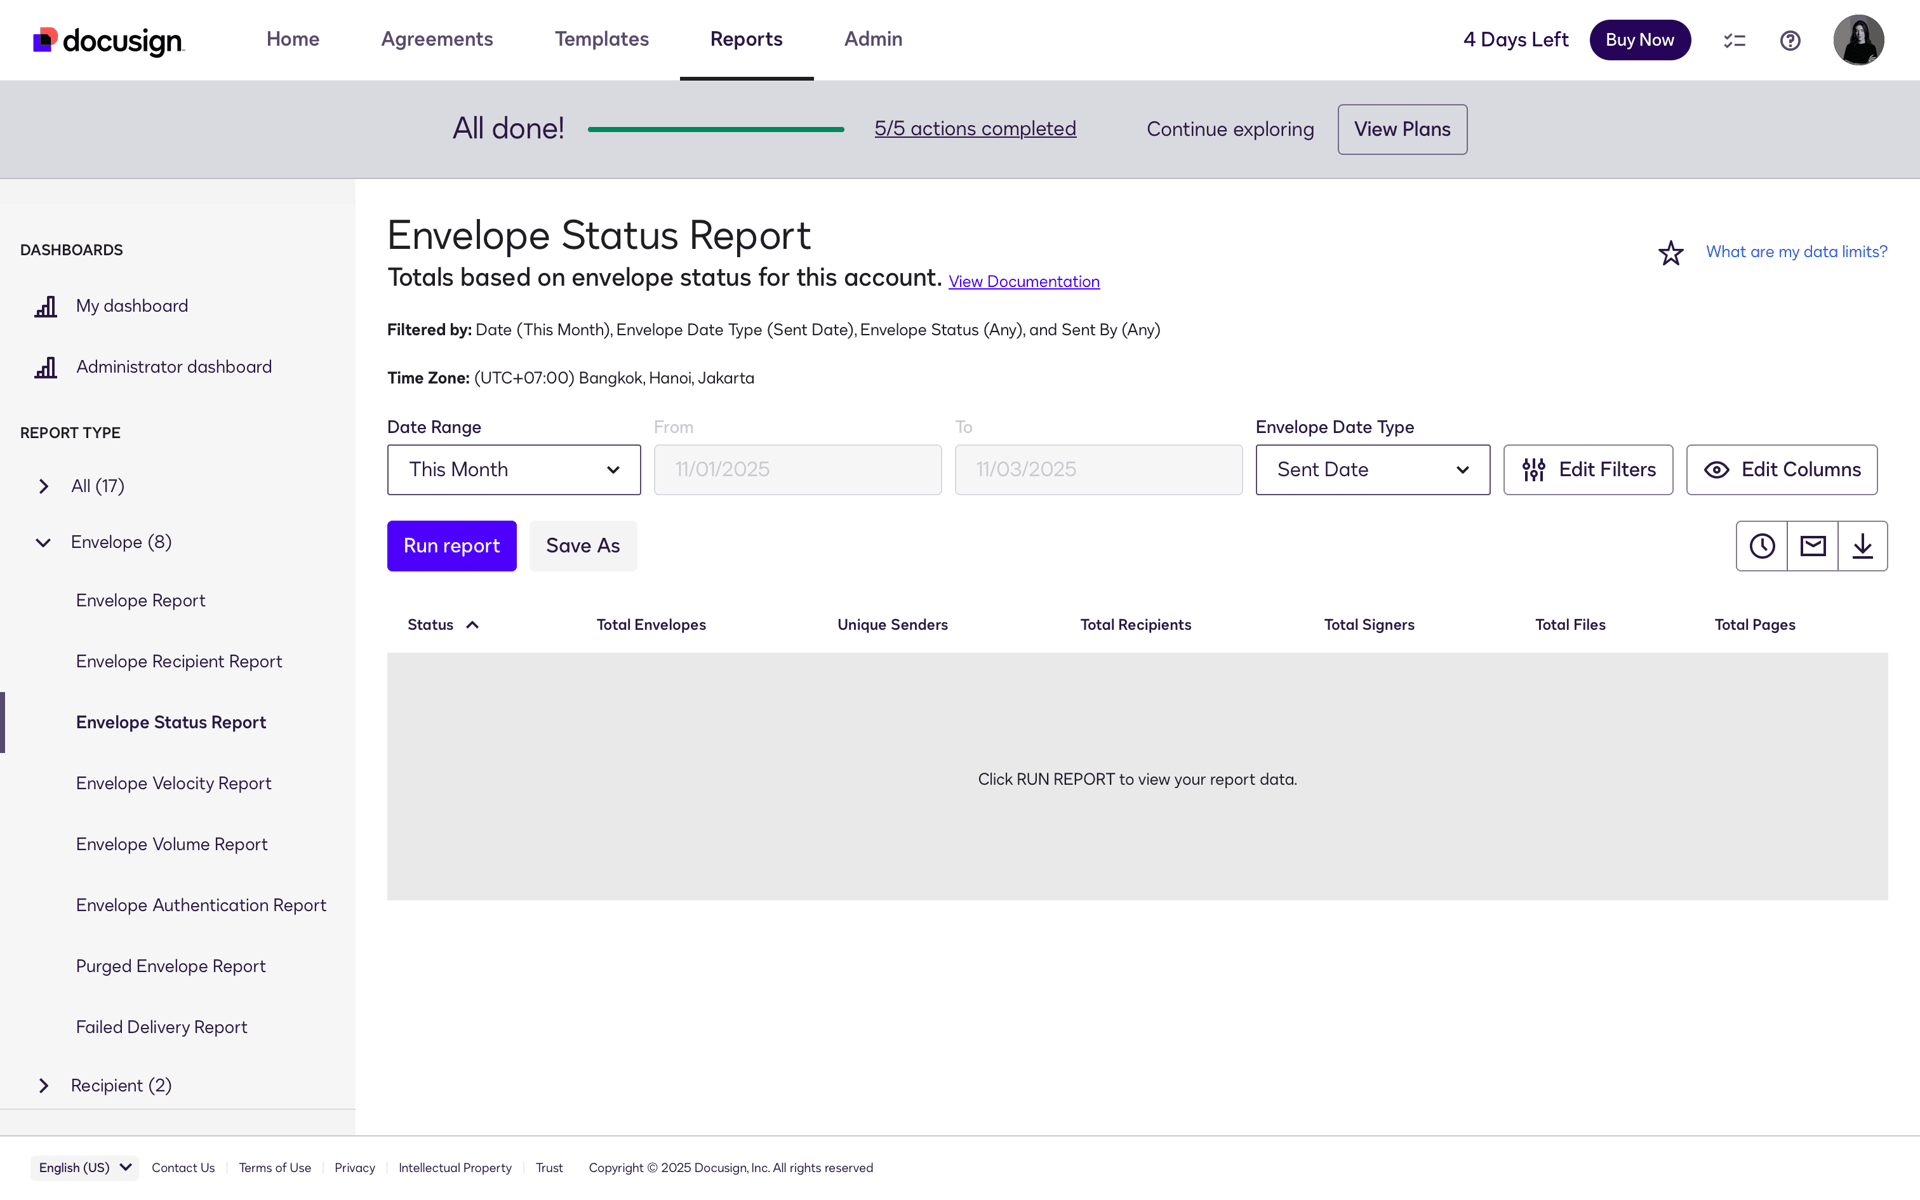
Task: Click Total Recipients column header
Action: [1135, 625]
